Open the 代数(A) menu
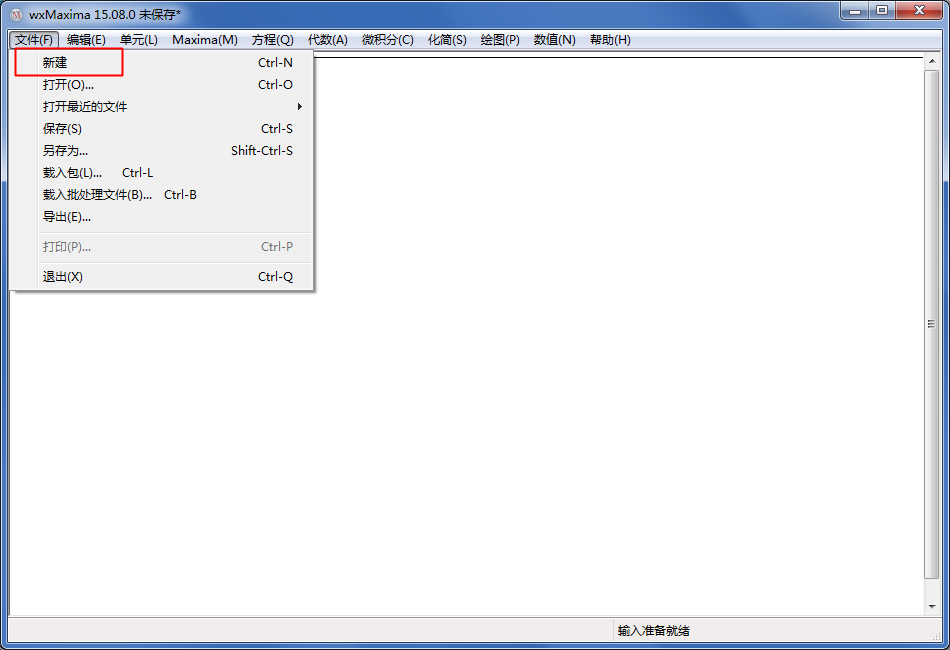950x650 pixels. [328, 40]
